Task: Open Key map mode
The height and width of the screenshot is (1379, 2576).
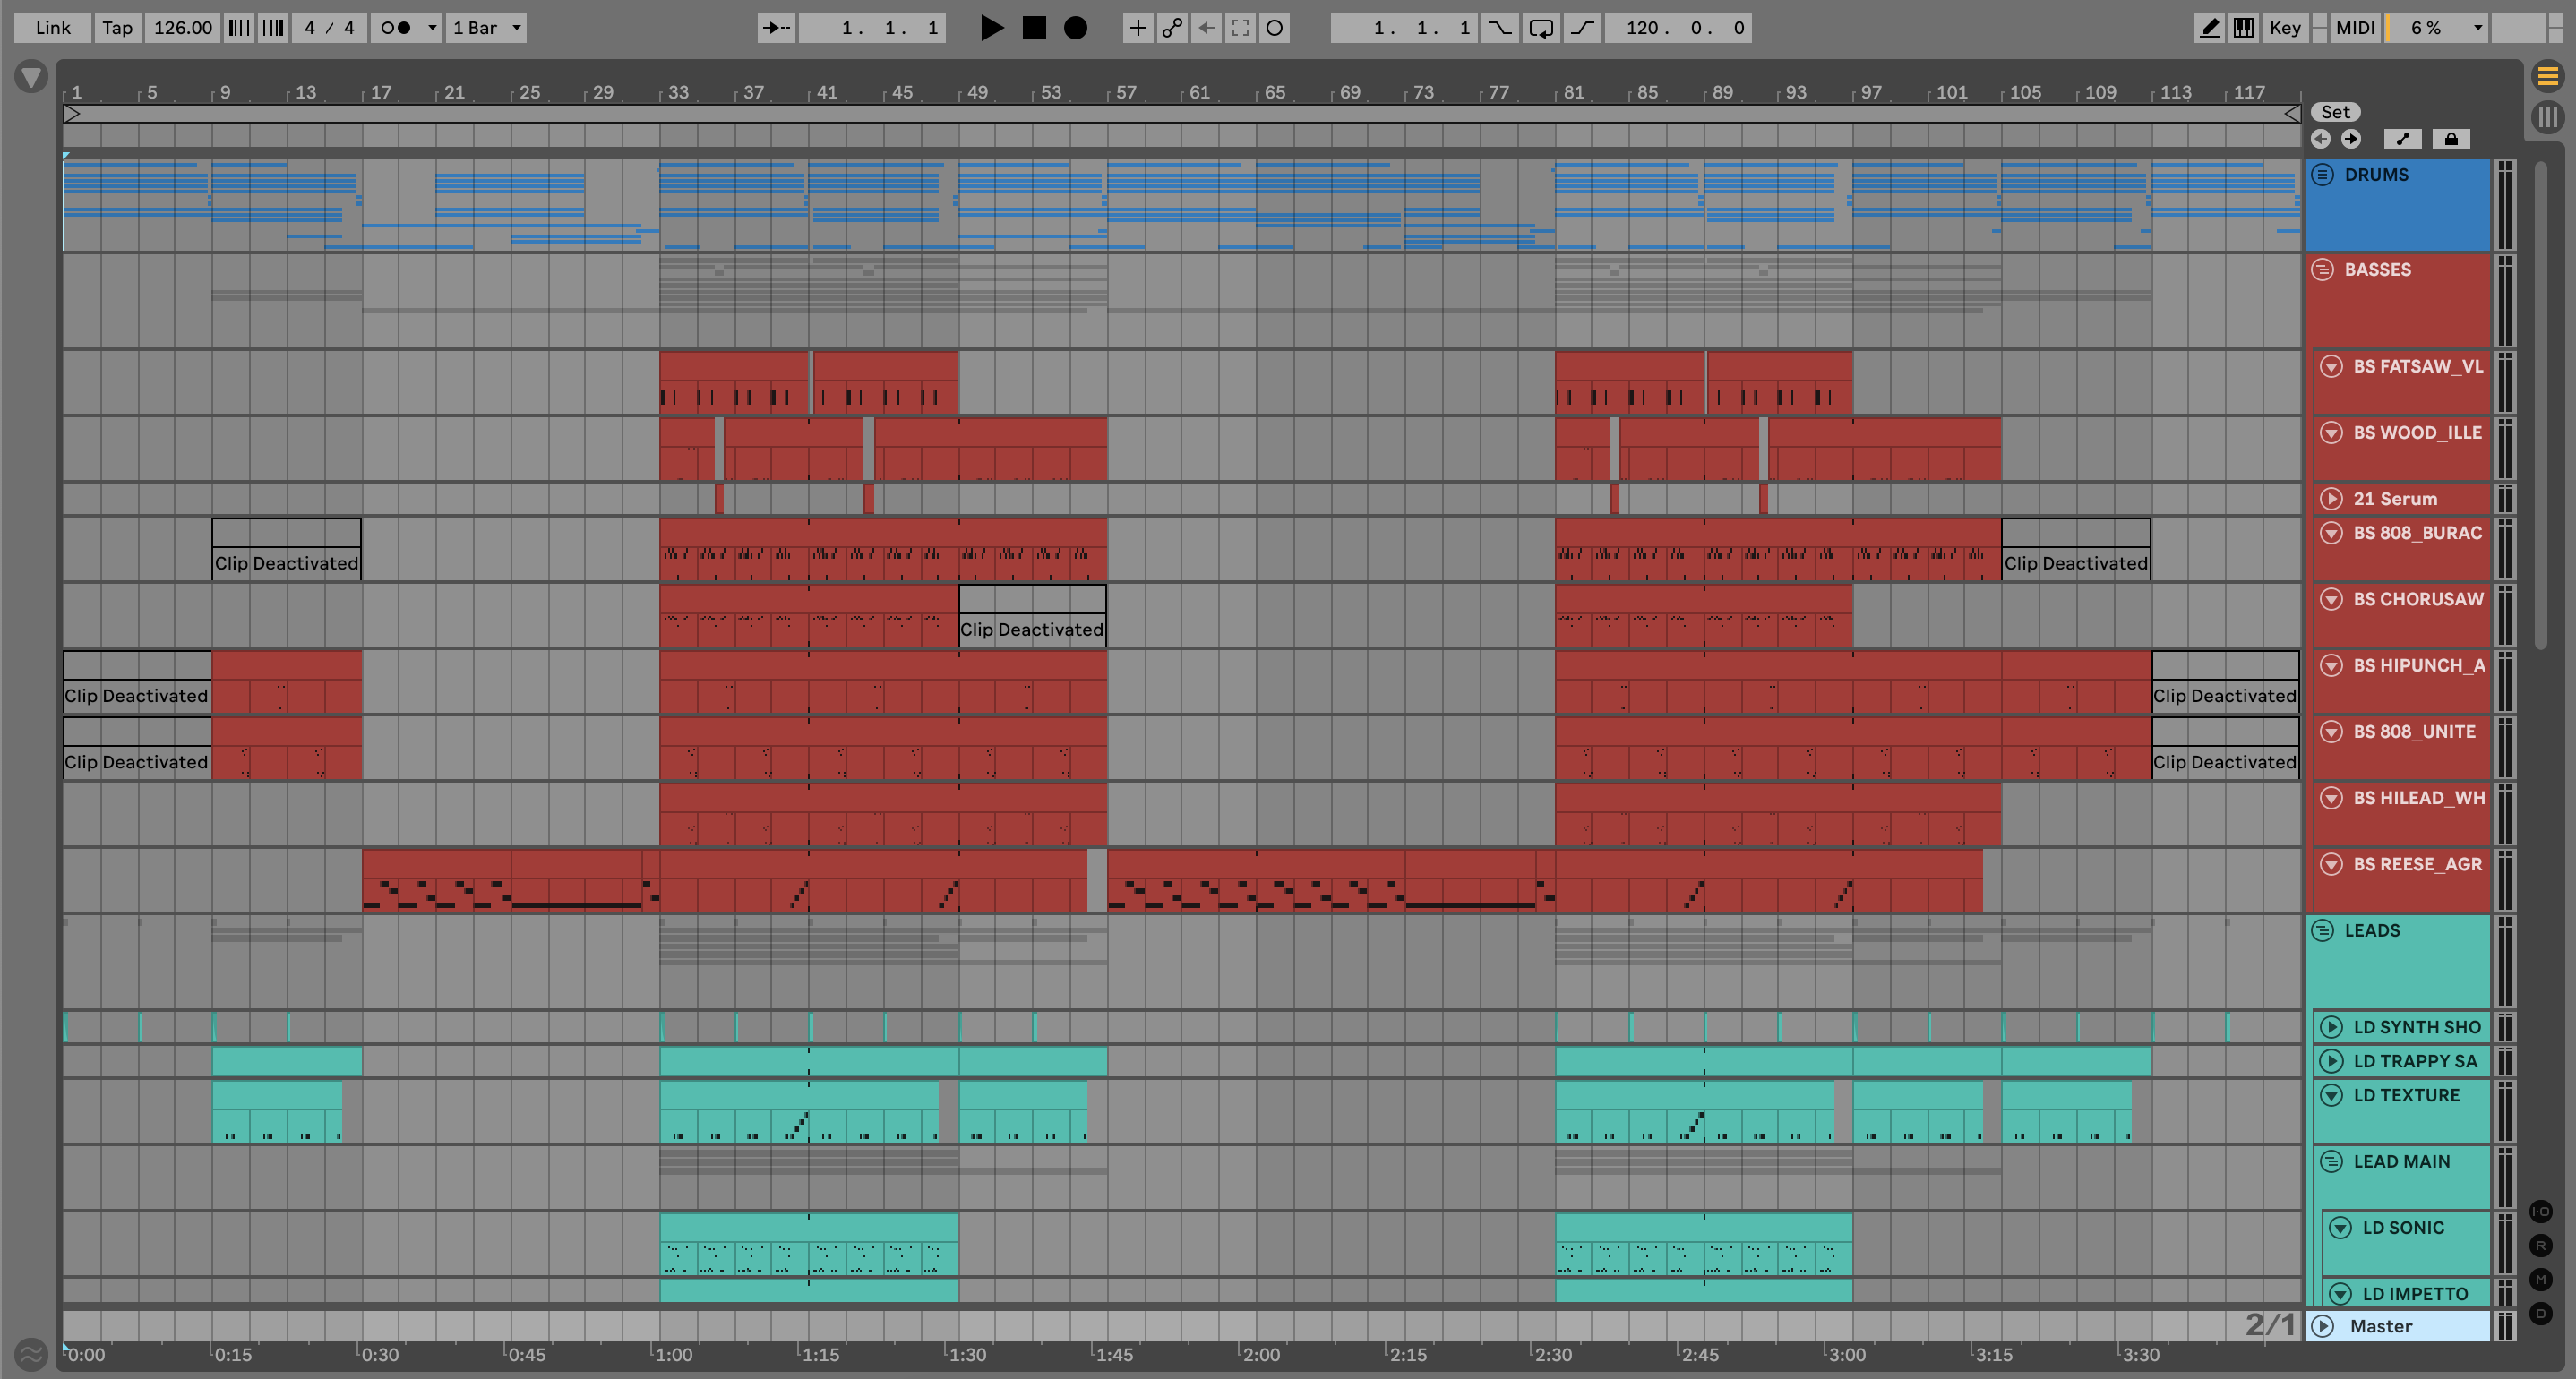Action: click(x=2284, y=28)
